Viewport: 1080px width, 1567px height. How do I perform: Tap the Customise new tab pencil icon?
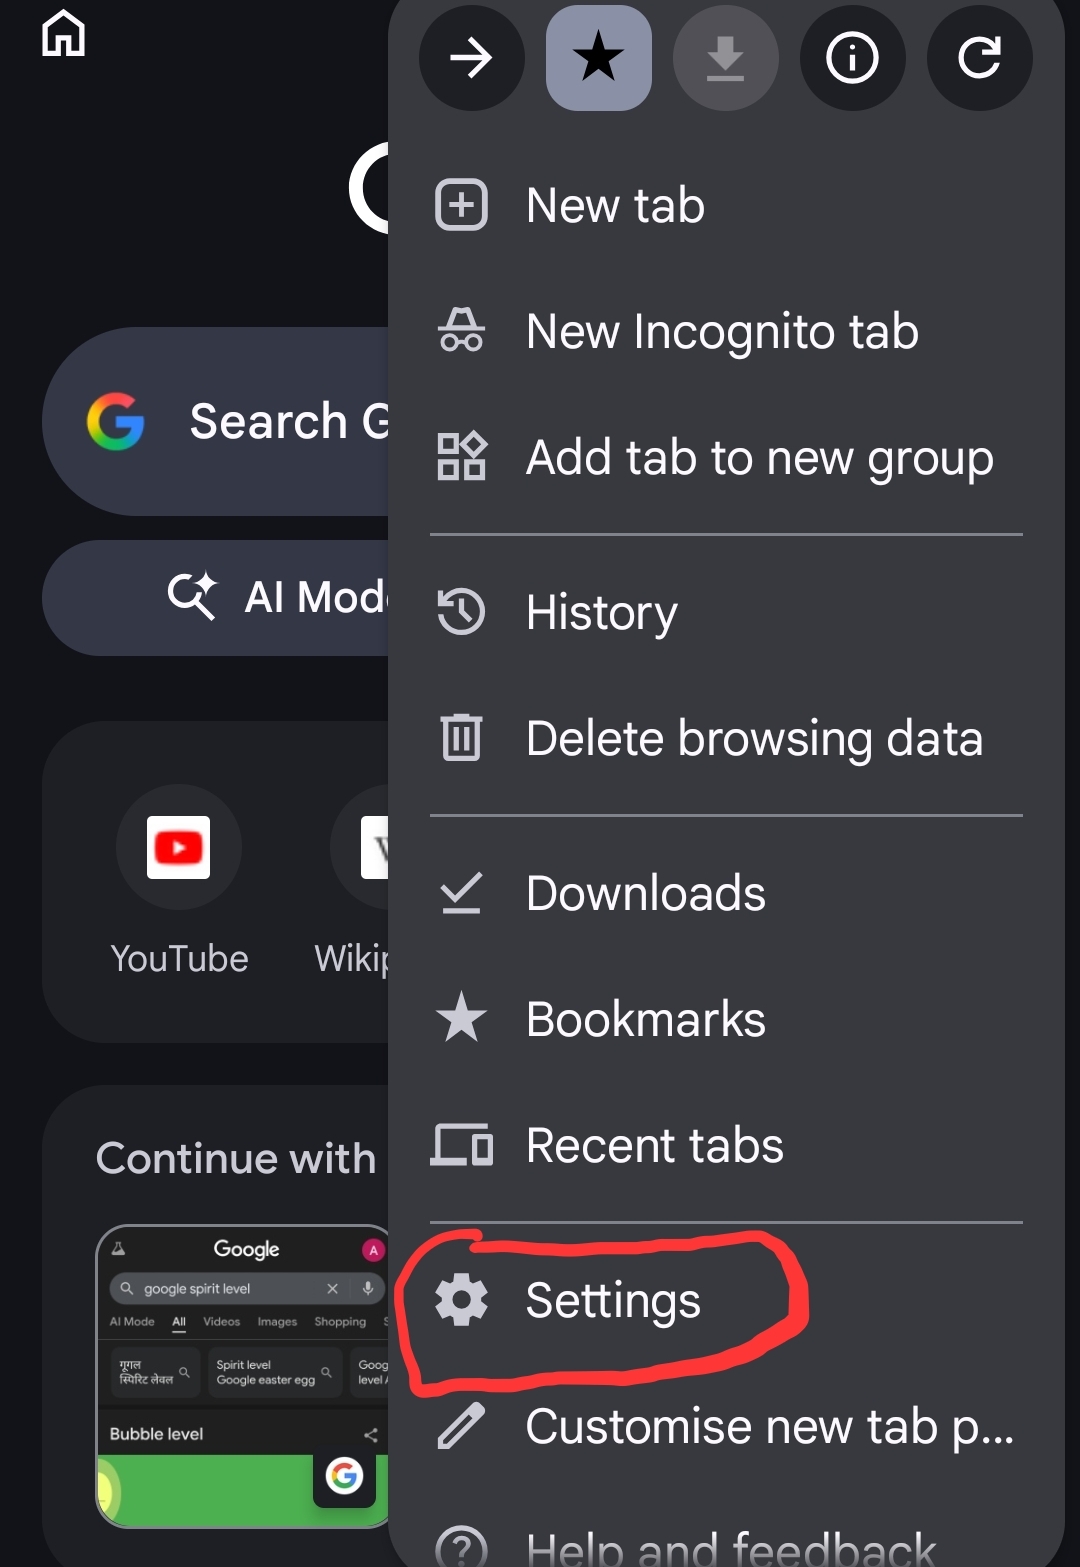[461, 1426]
